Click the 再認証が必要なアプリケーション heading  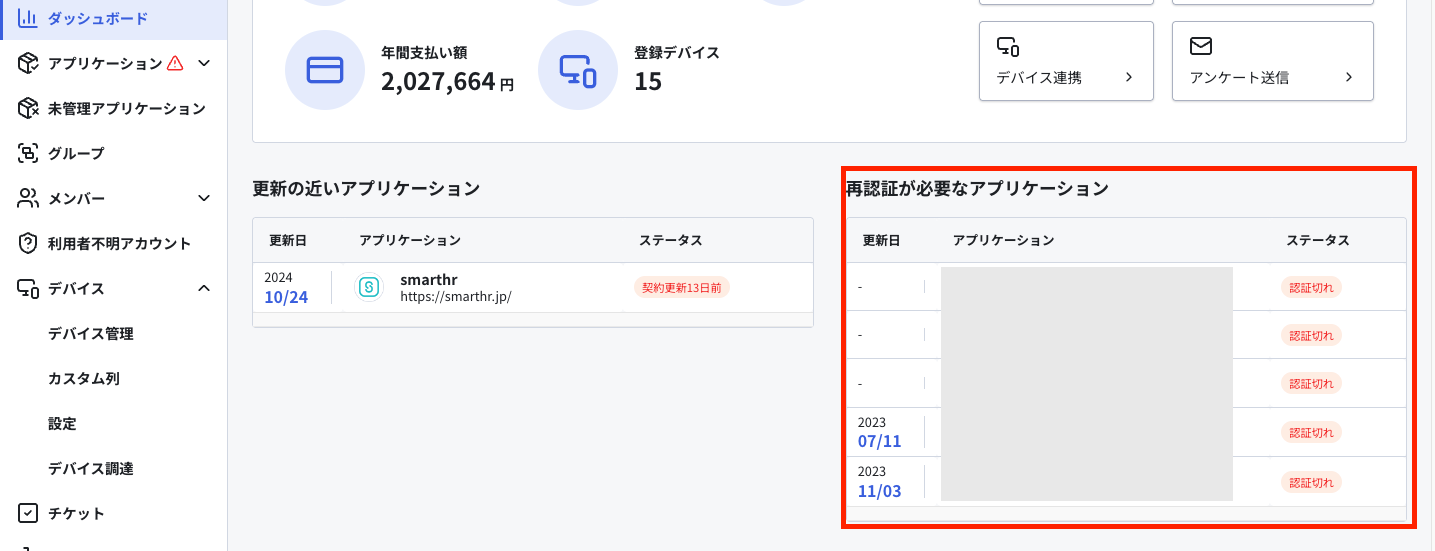click(x=977, y=188)
